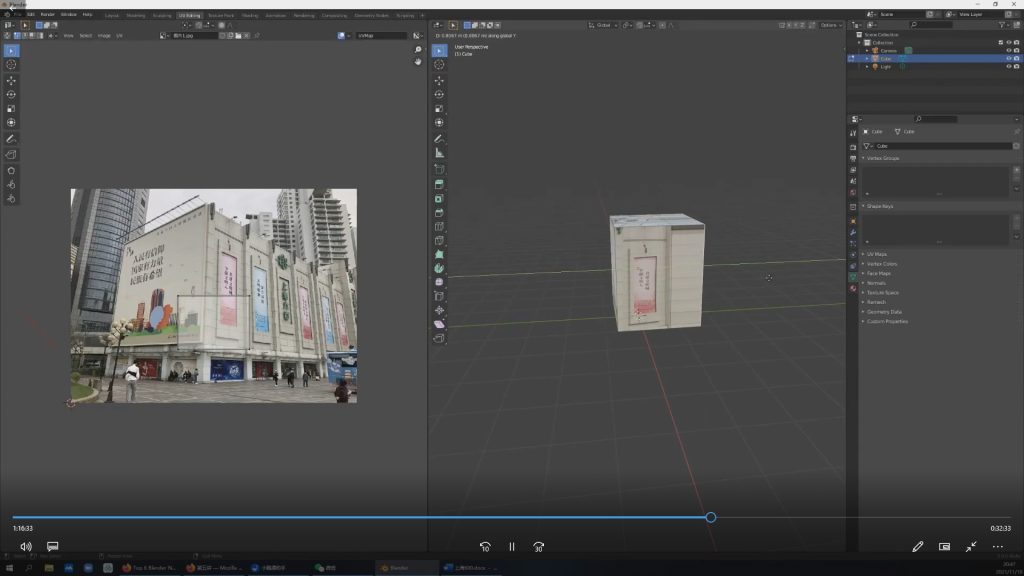Toggle Light visibility eye in the outliner
This screenshot has width=1024, height=576.
click(x=1007, y=67)
